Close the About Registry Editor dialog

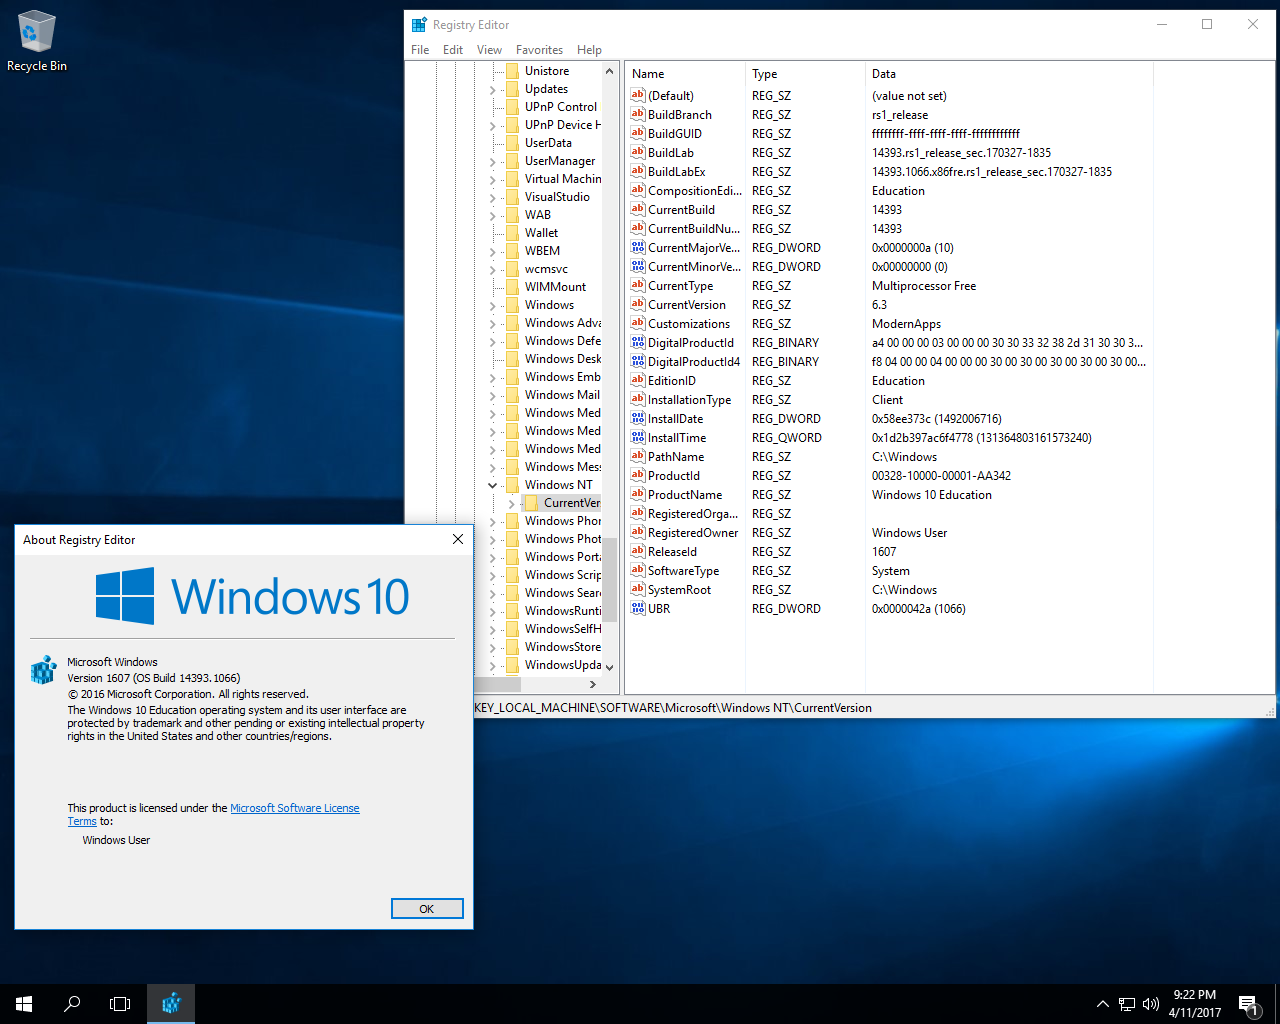coord(457,539)
